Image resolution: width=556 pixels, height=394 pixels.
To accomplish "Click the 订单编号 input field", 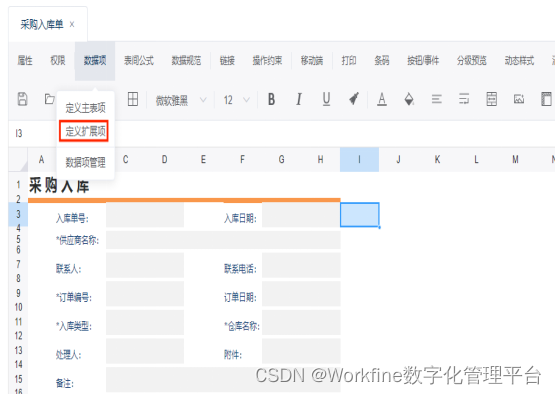I will click(x=145, y=294).
